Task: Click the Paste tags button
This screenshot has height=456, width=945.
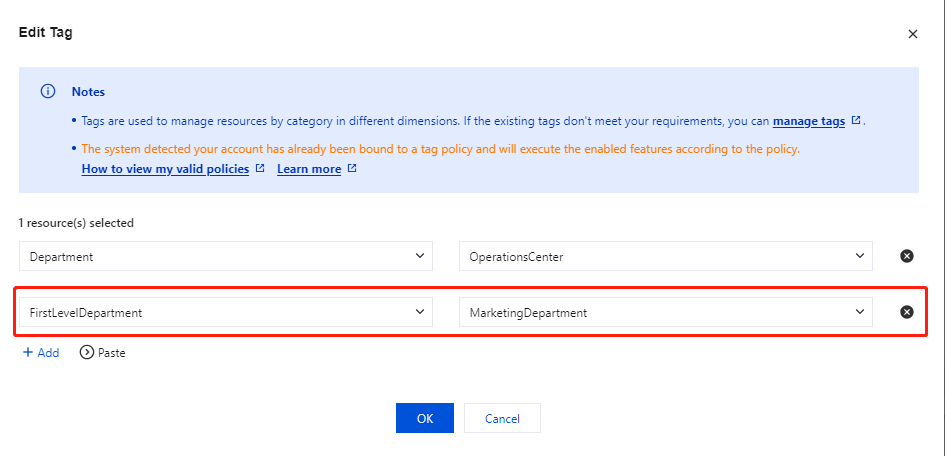Action: tap(103, 353)
